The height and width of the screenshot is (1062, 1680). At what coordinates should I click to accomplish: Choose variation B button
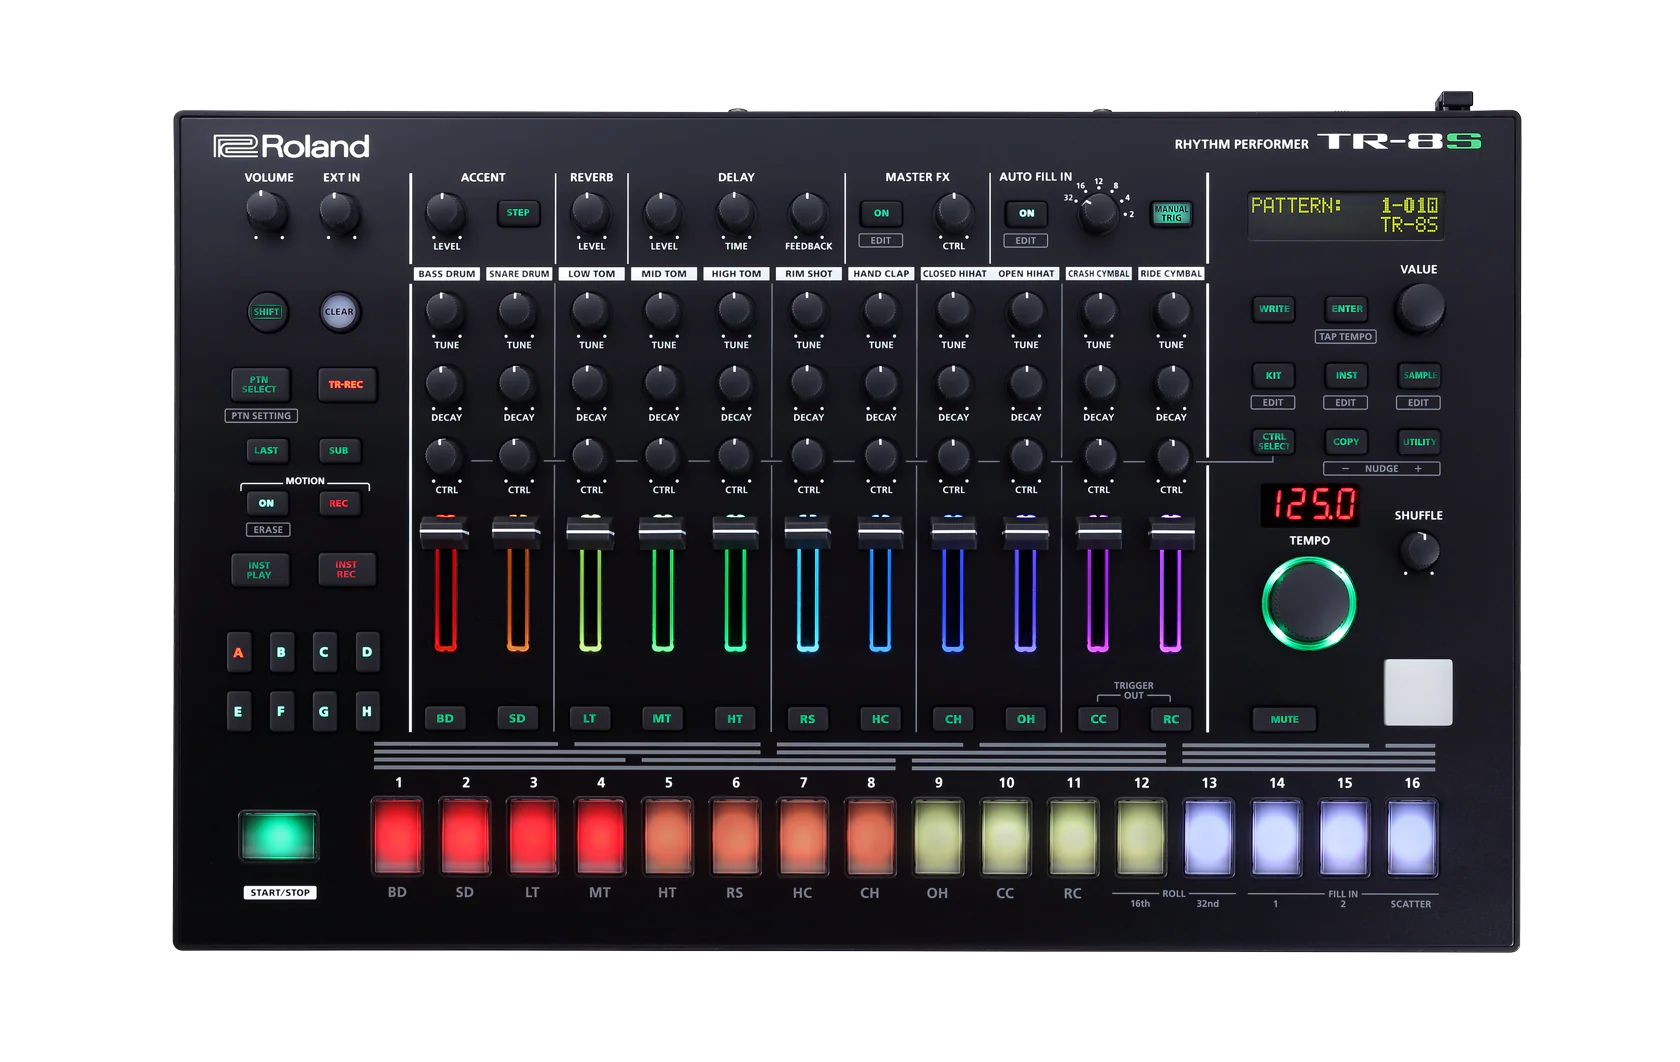(x=281, y=653)
